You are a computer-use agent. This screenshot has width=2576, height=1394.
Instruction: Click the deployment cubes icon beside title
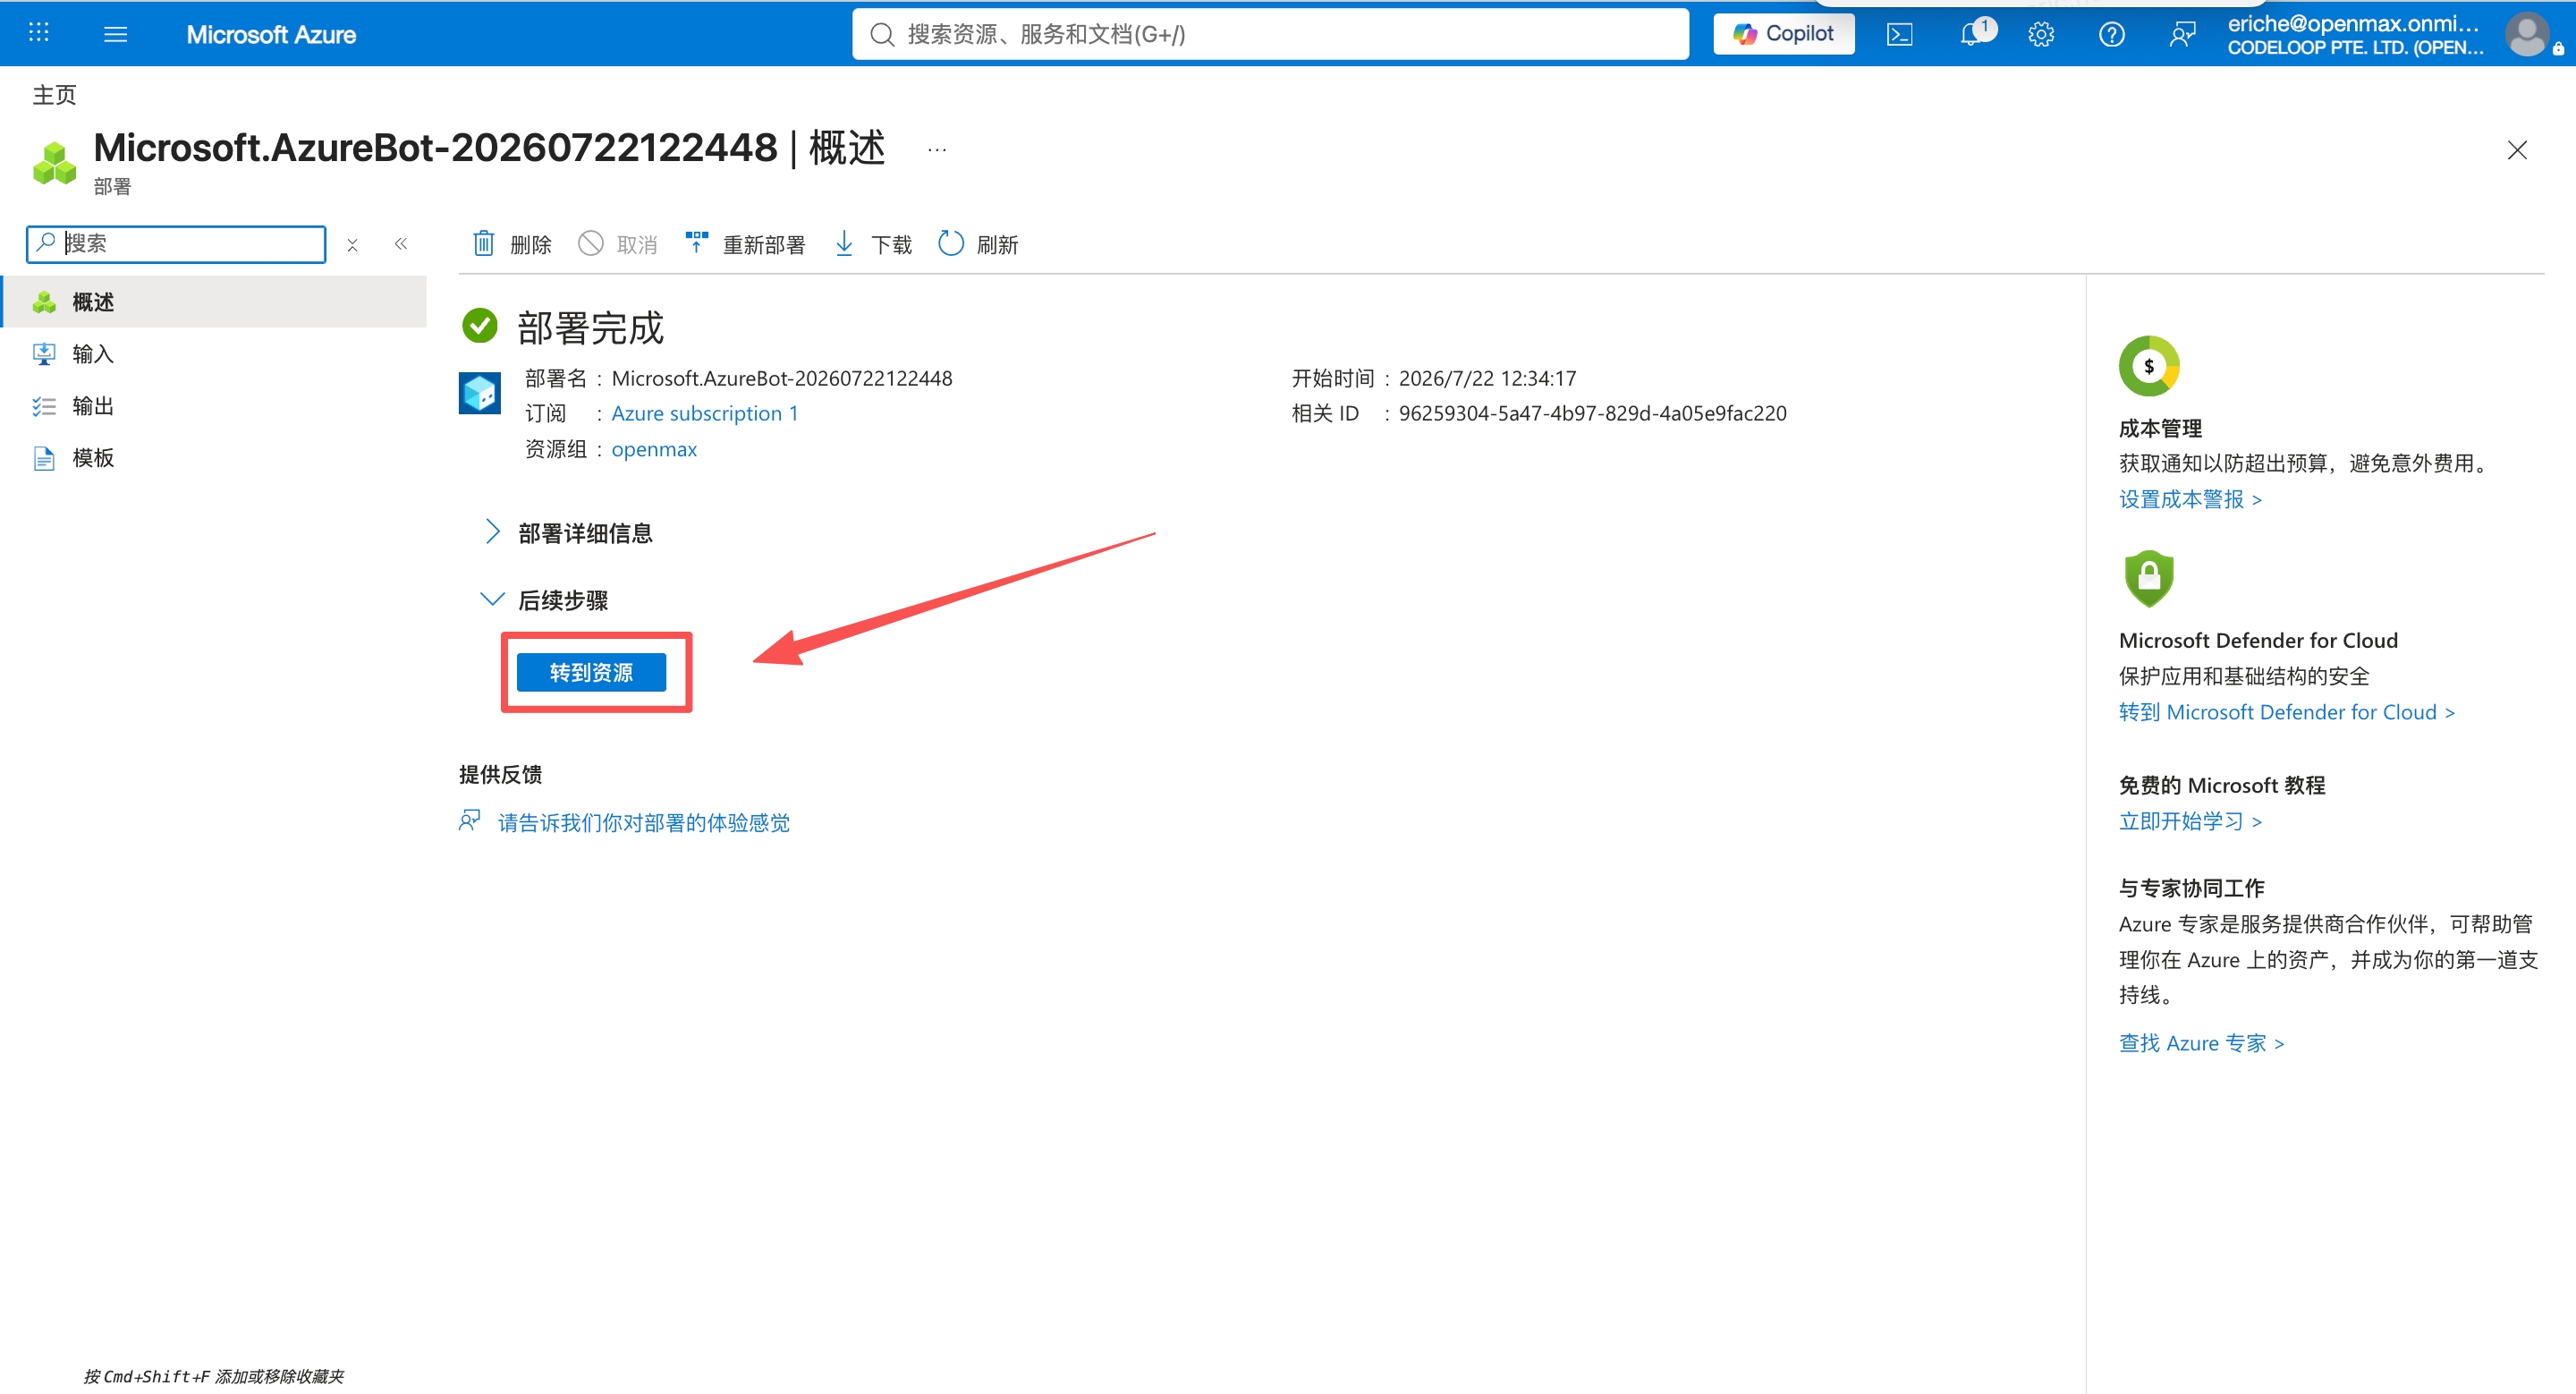pos(54,162)
